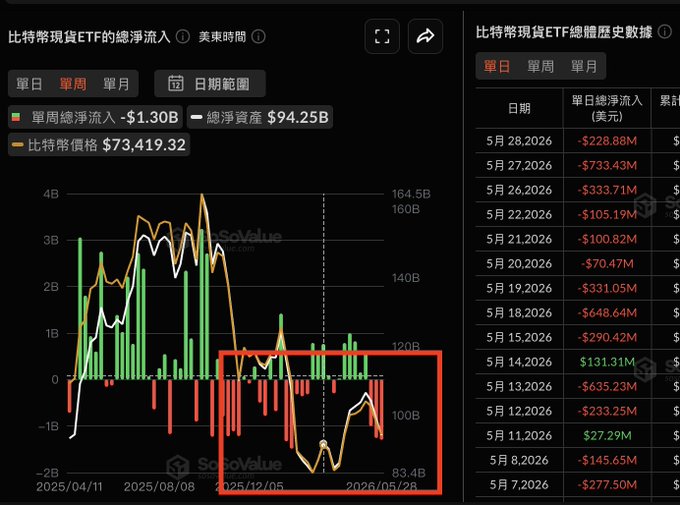The image size is (680, 505).
Task: Select the 5月 20,2026 date cell
Action: pos(519,263)
